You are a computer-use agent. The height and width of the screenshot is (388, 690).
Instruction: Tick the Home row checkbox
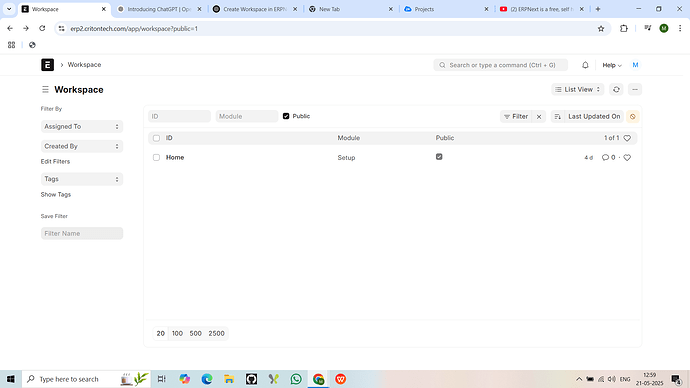point(156,157)
